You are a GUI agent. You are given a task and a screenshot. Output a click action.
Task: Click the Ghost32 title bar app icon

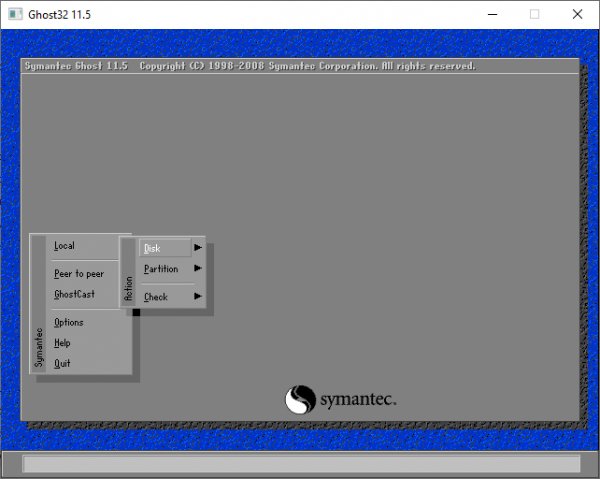15,15
